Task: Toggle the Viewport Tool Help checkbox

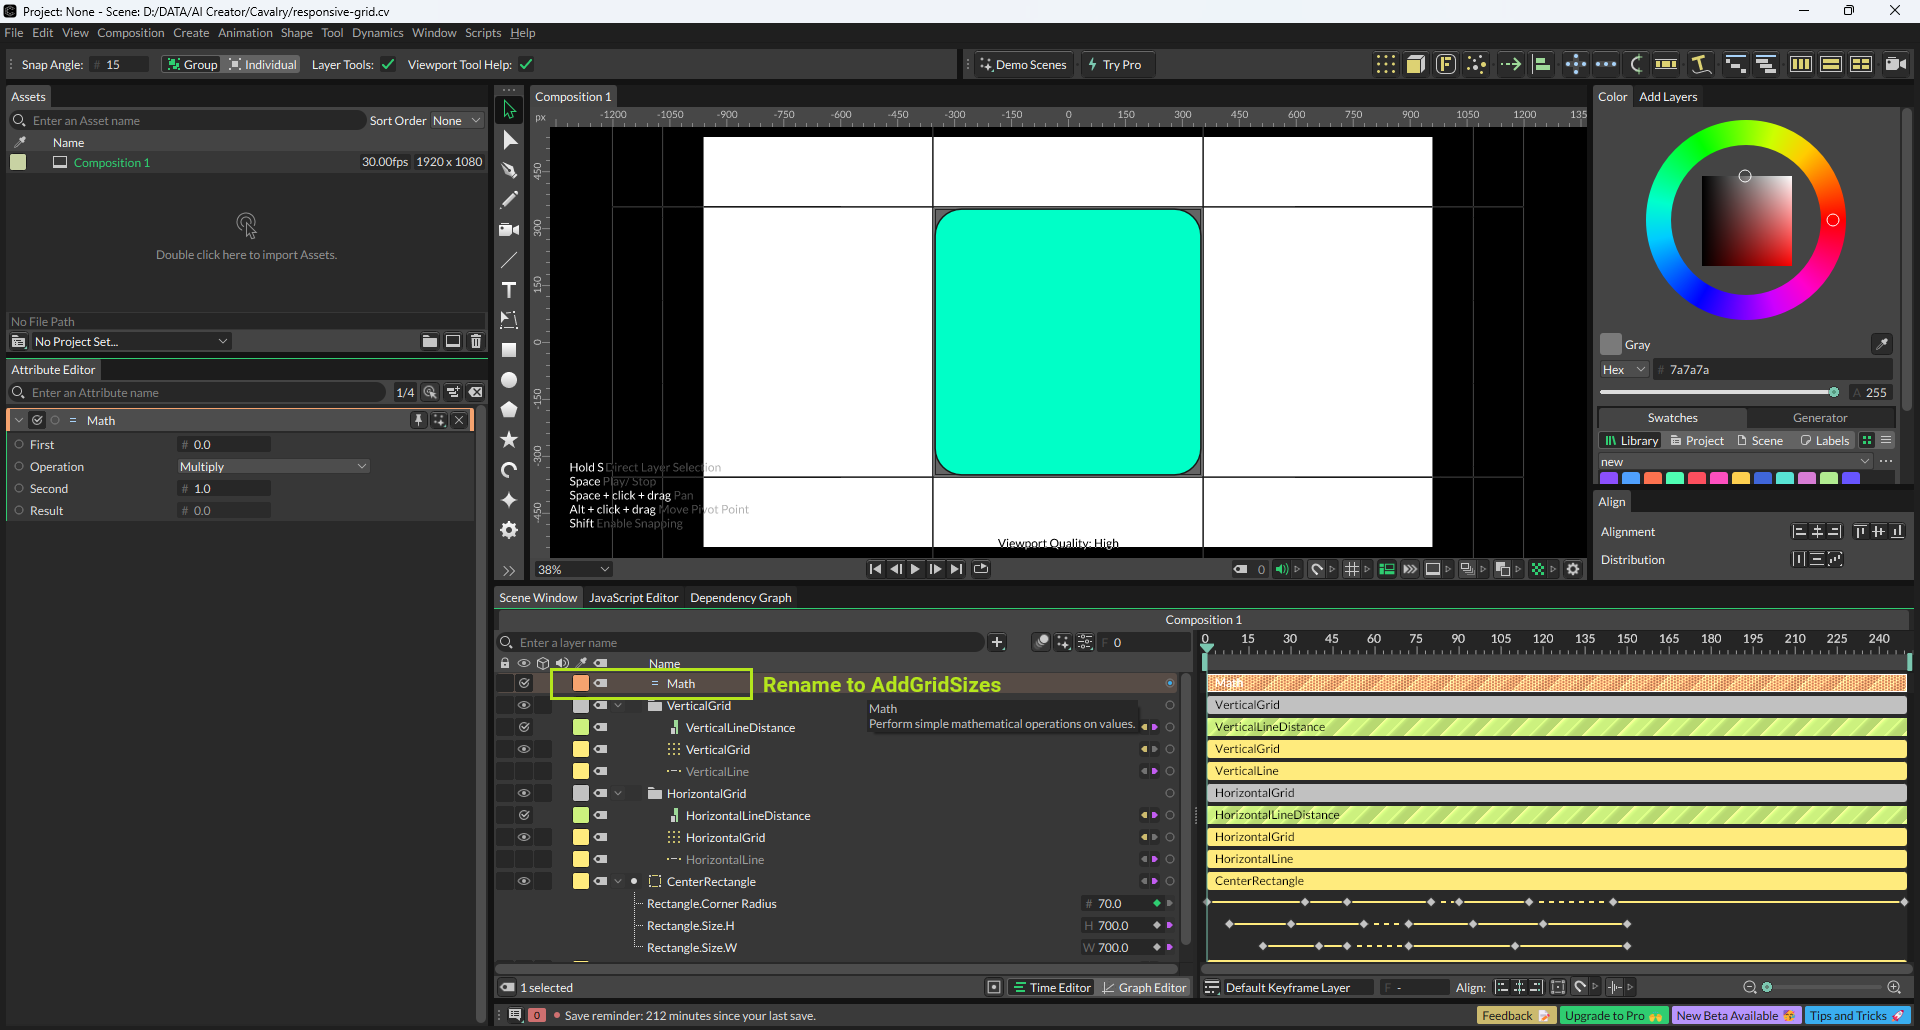Action: [526, 65]
